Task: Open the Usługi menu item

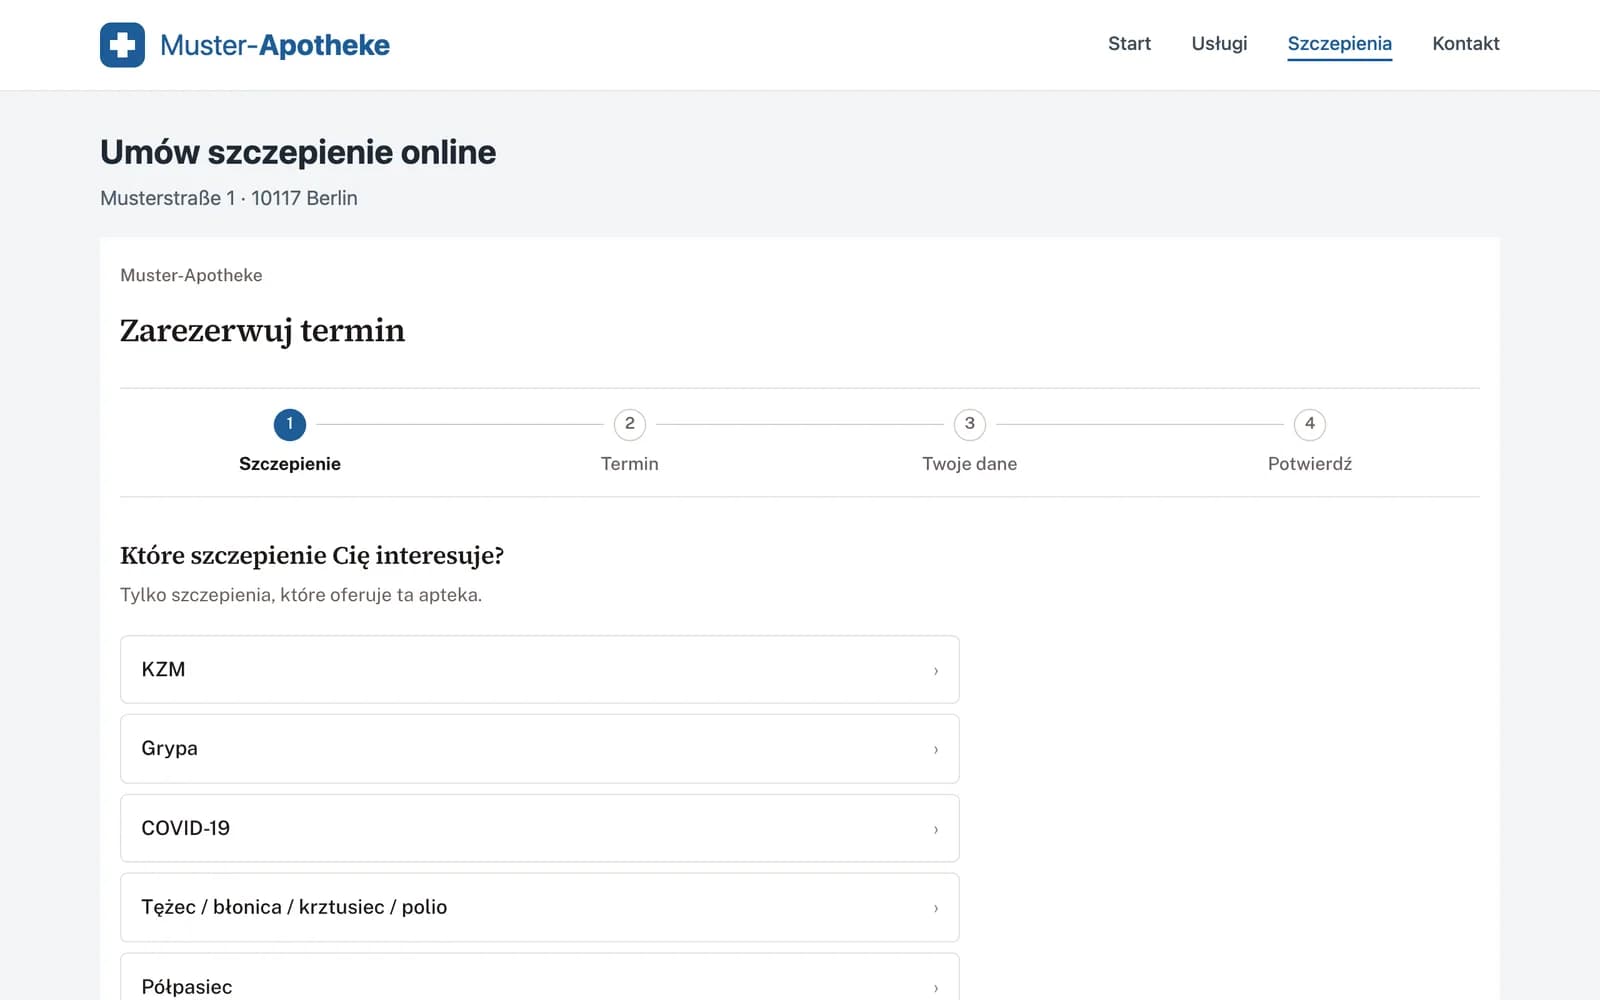Action: pyautogui.click(x=1219, y=44)
